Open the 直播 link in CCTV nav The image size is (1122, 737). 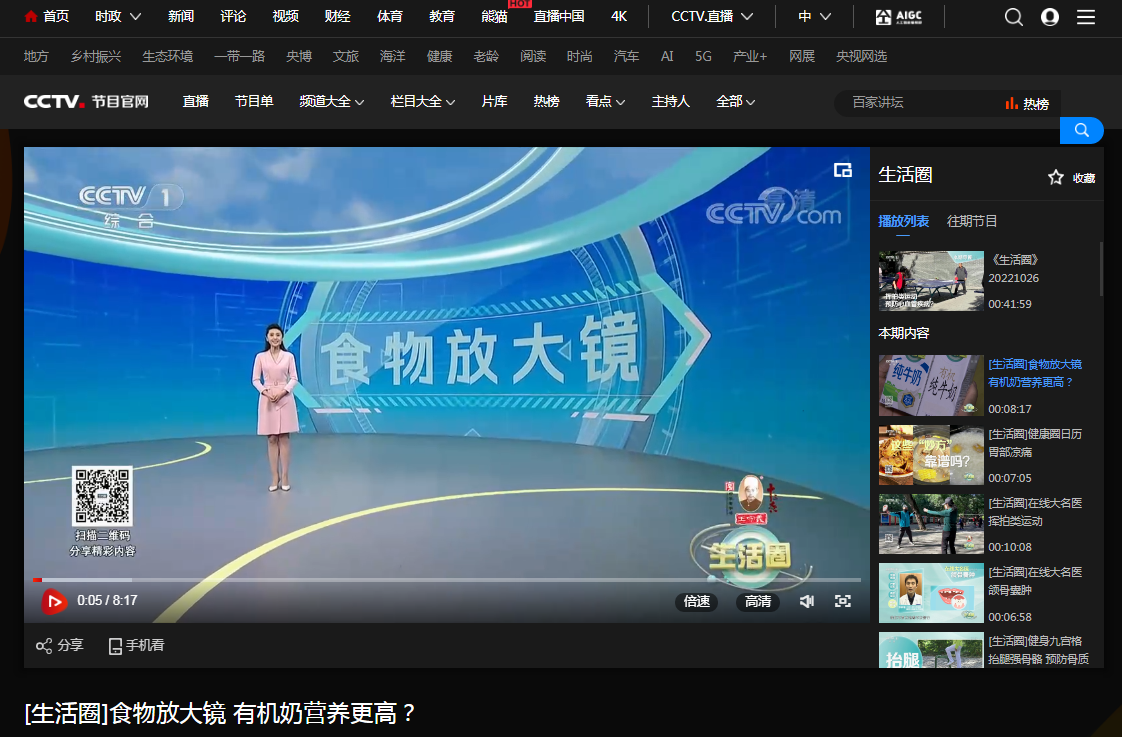pos(195,102)
